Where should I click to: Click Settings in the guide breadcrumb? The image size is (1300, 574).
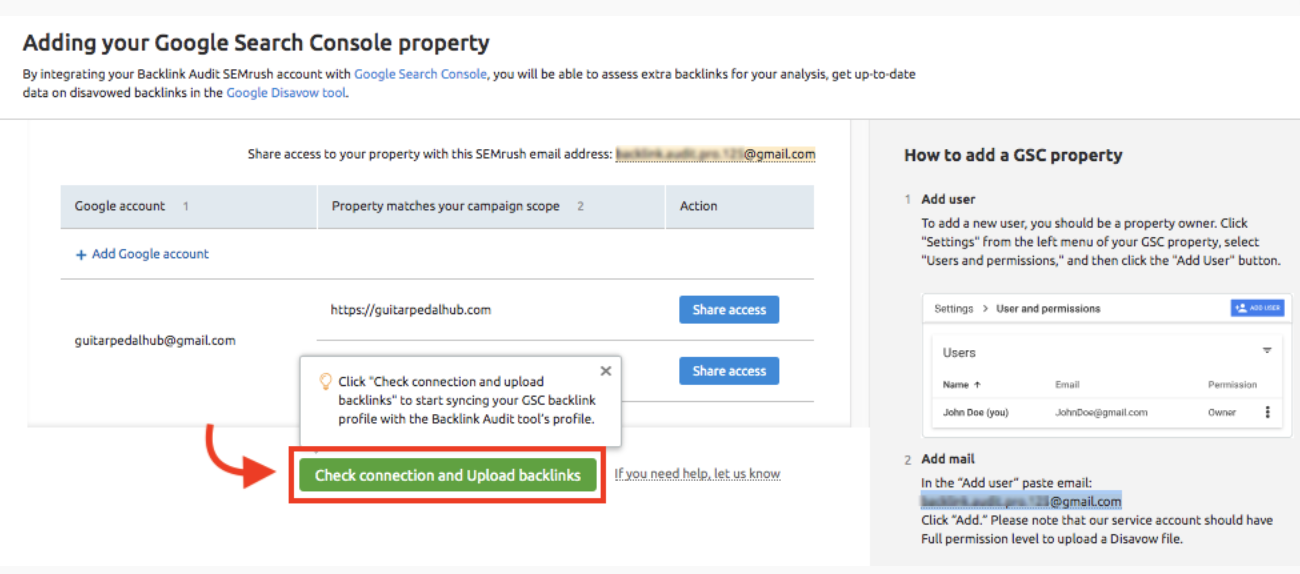pyautogui.click(x=953, y=309)
